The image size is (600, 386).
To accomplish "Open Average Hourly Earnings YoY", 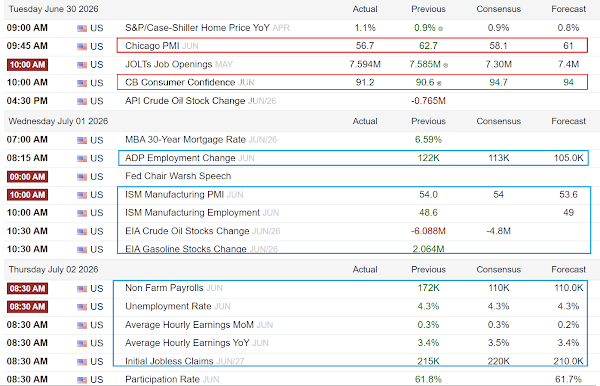I will click(187, 343).
